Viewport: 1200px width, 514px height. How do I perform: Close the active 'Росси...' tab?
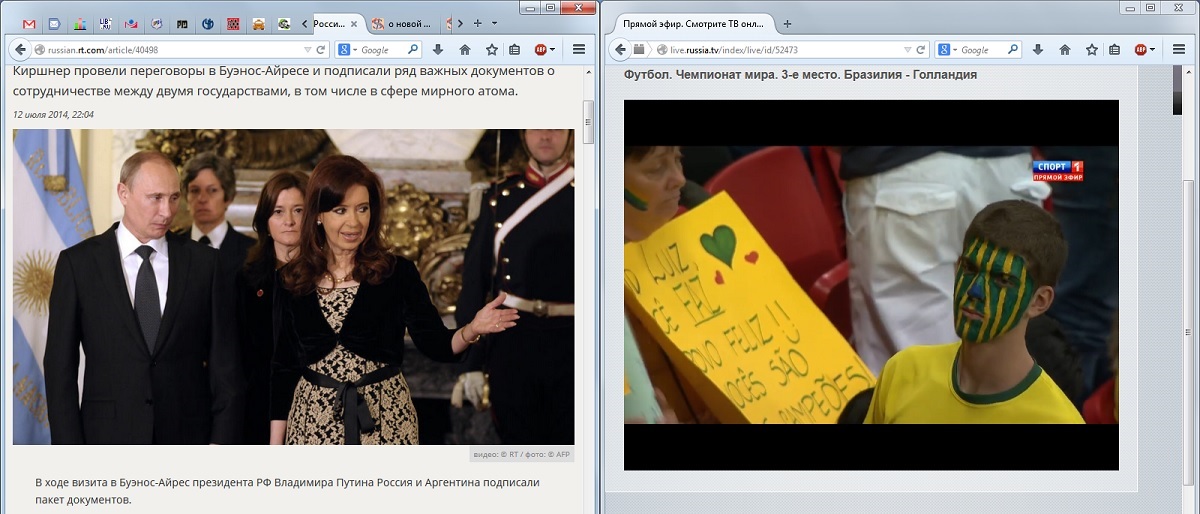(x=354, y=23)
